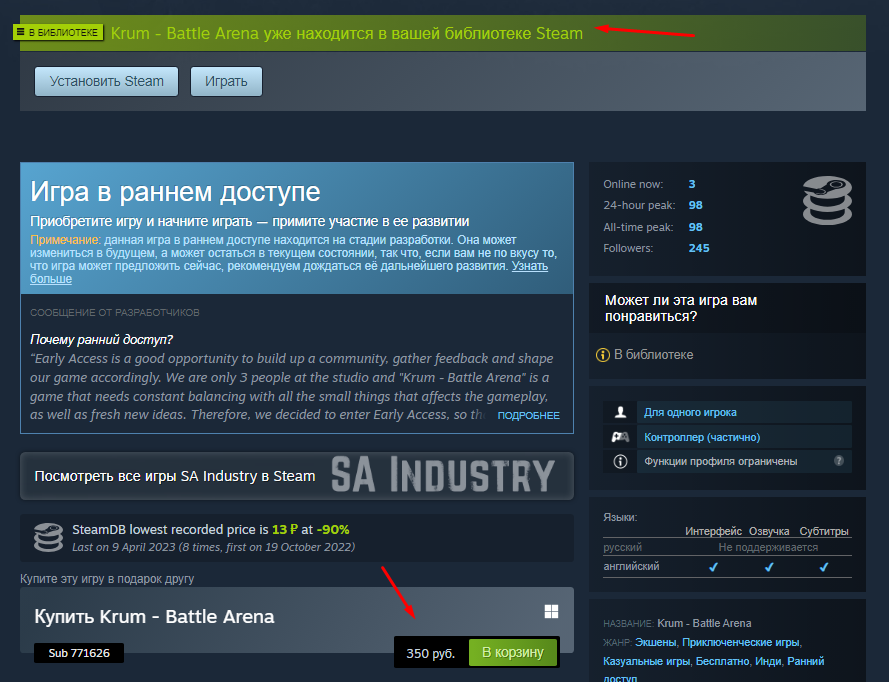This screenshot has width=889, height=682.
Task: Click 'Игра в раннем доступе' heading
Action: [175, 192]
